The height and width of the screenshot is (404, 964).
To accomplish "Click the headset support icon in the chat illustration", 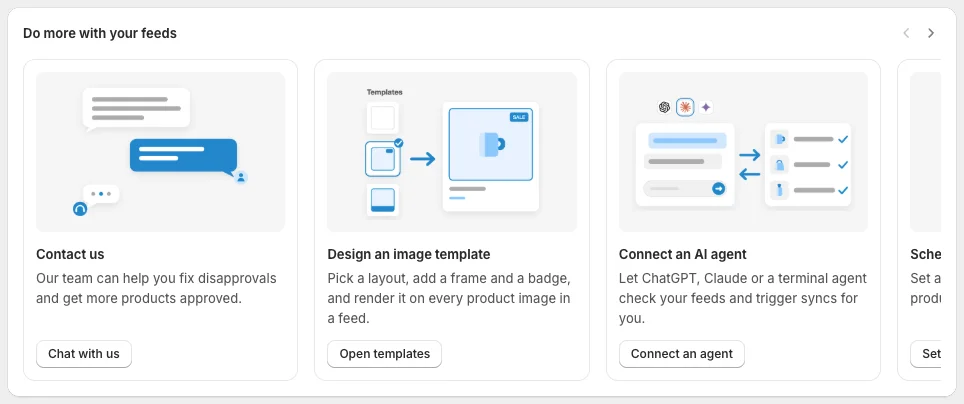I will (x=80, y=209).
